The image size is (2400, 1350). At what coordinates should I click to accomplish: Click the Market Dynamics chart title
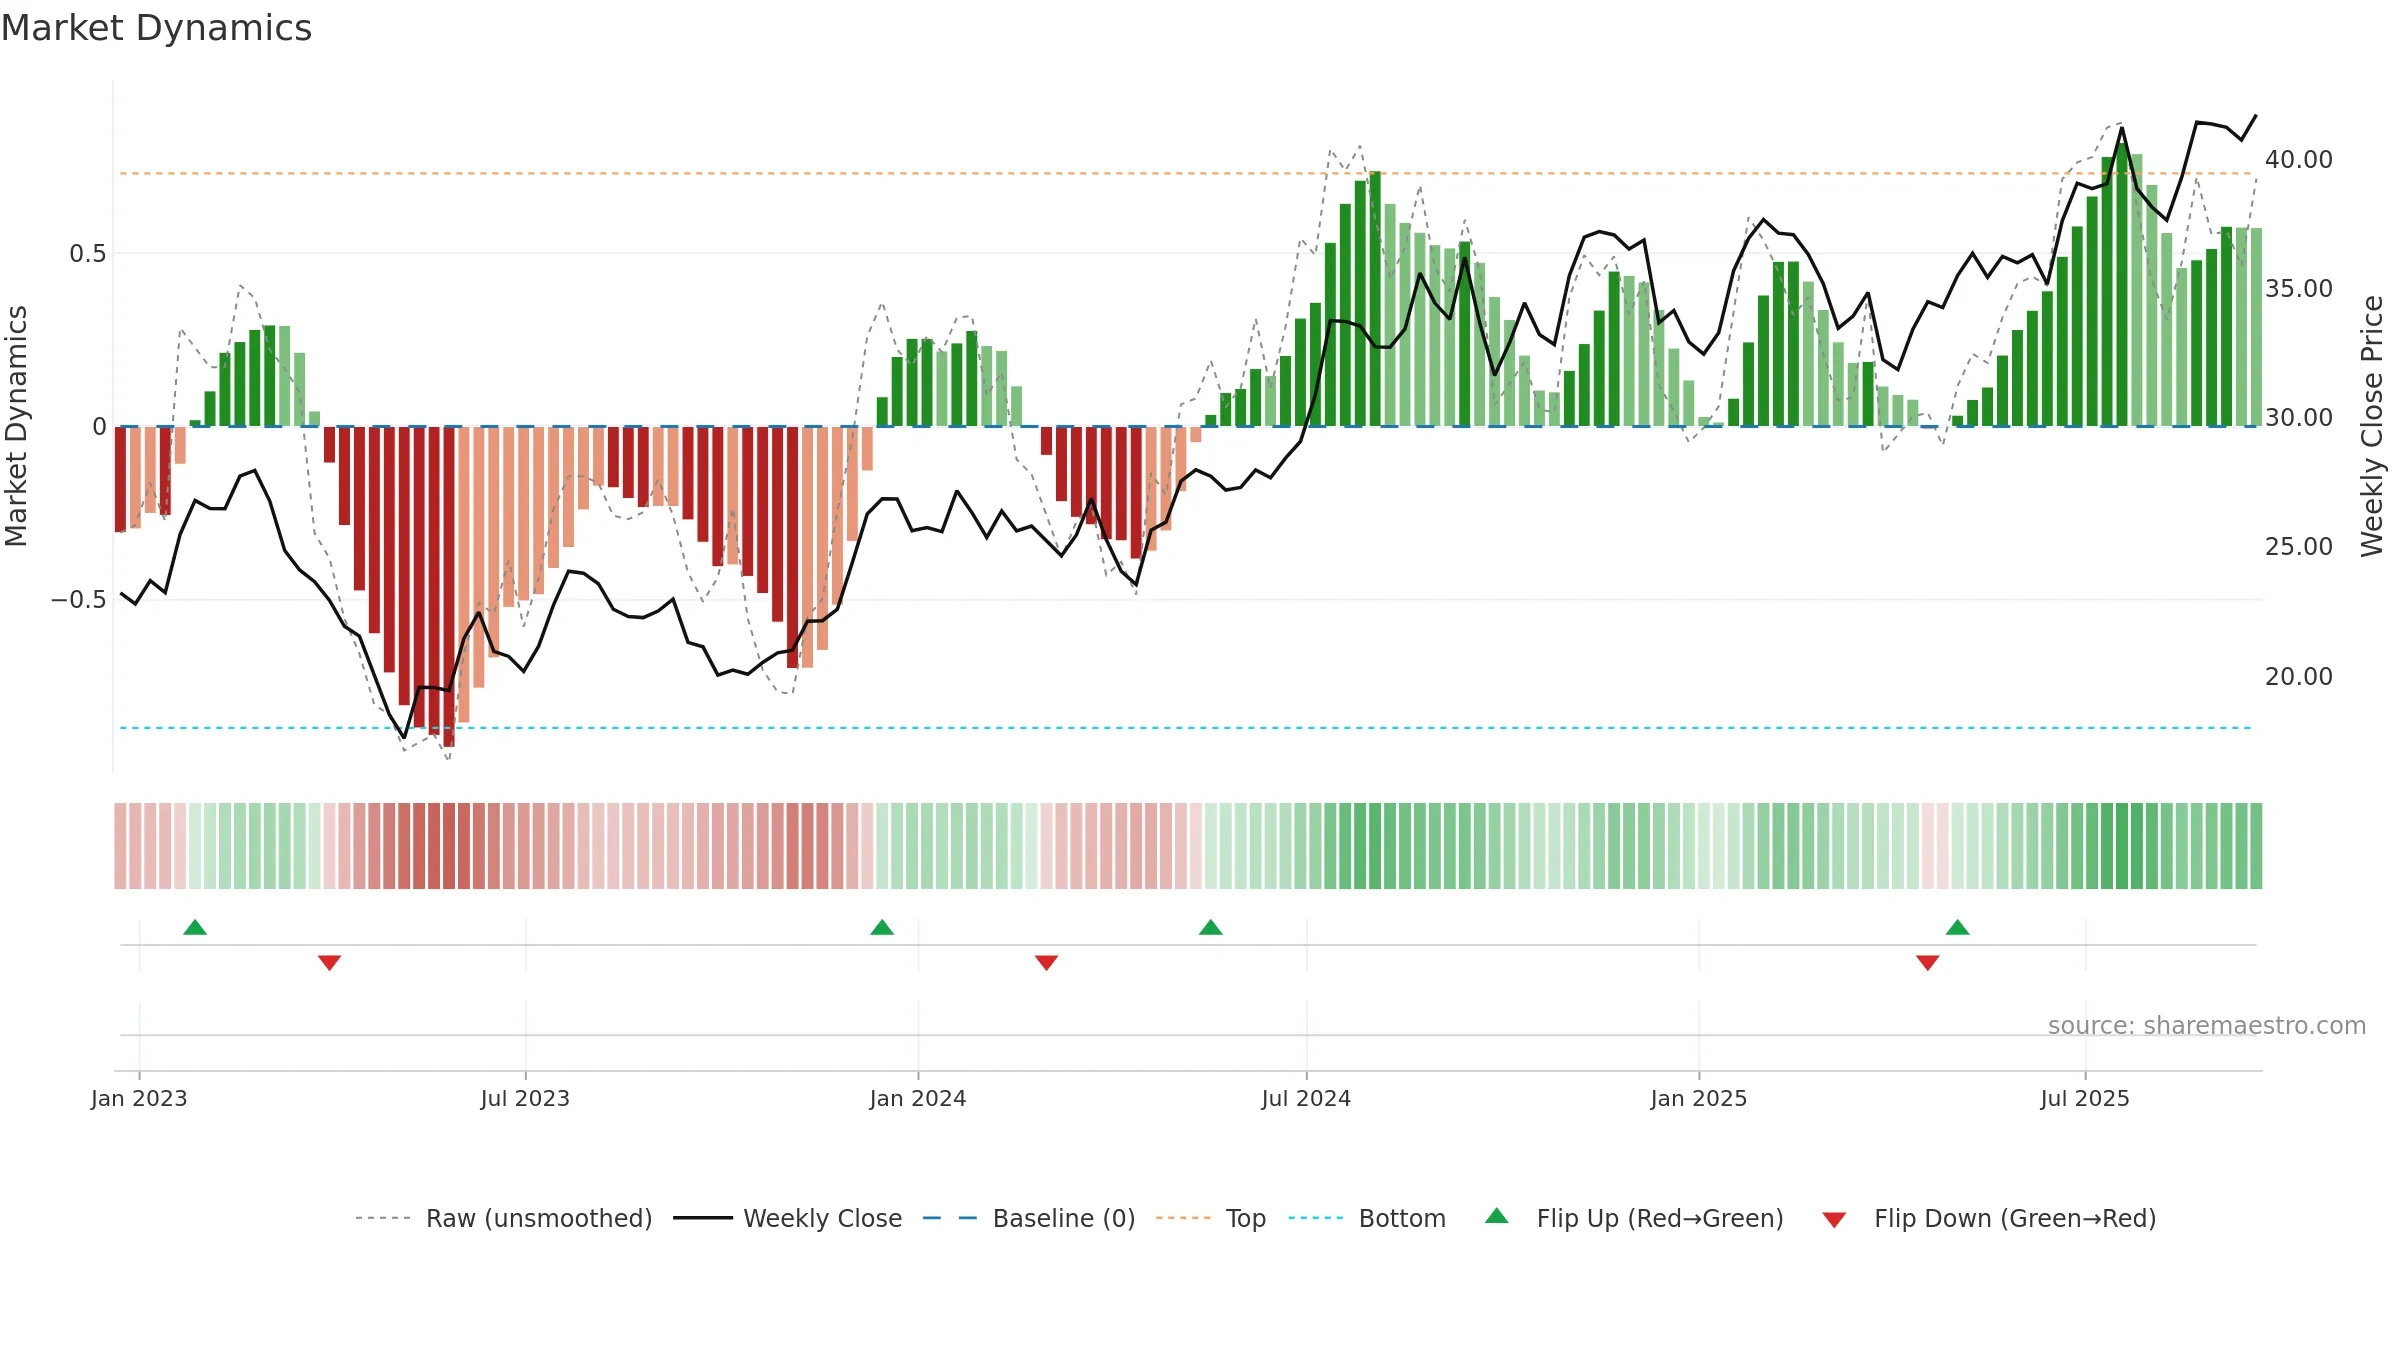pos(156,28)
